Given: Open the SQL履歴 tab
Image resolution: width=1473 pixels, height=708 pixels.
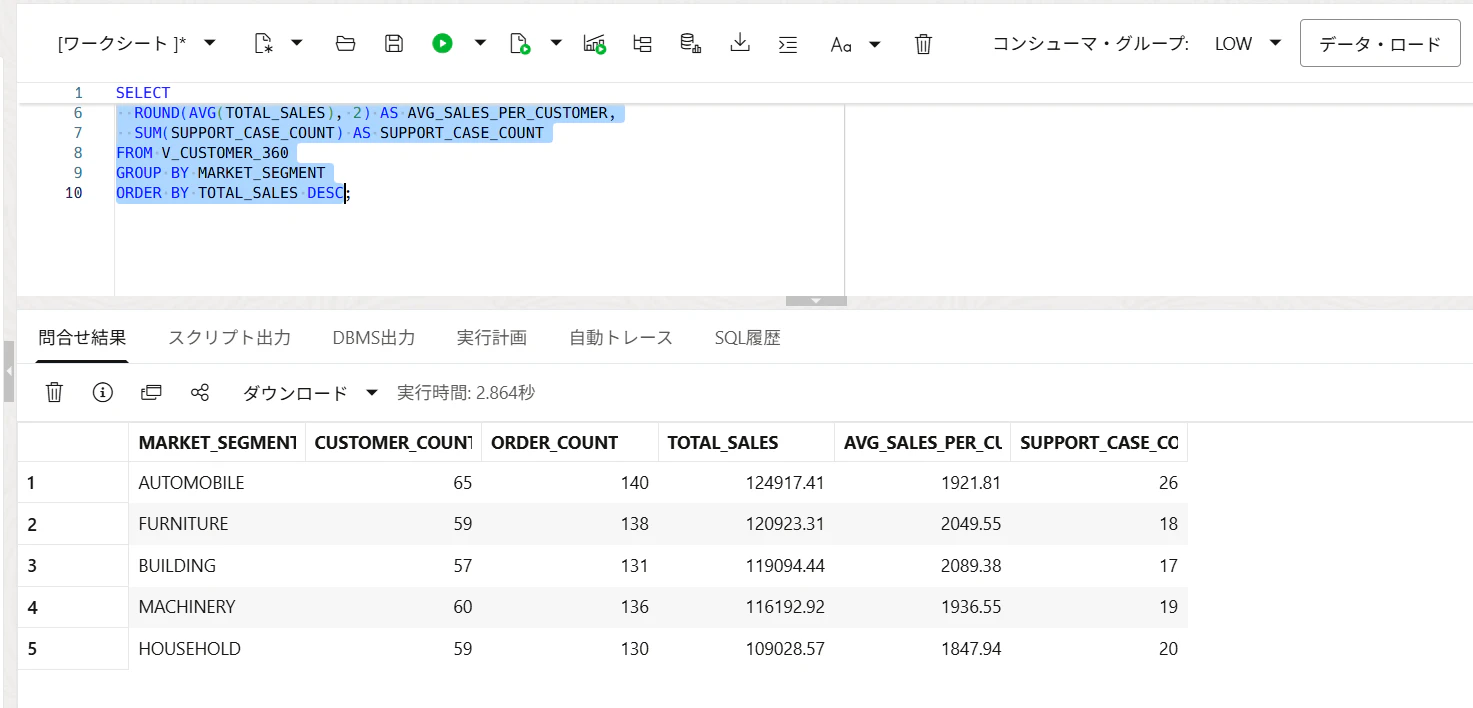Looking at the screenshot, I should 747,338.
